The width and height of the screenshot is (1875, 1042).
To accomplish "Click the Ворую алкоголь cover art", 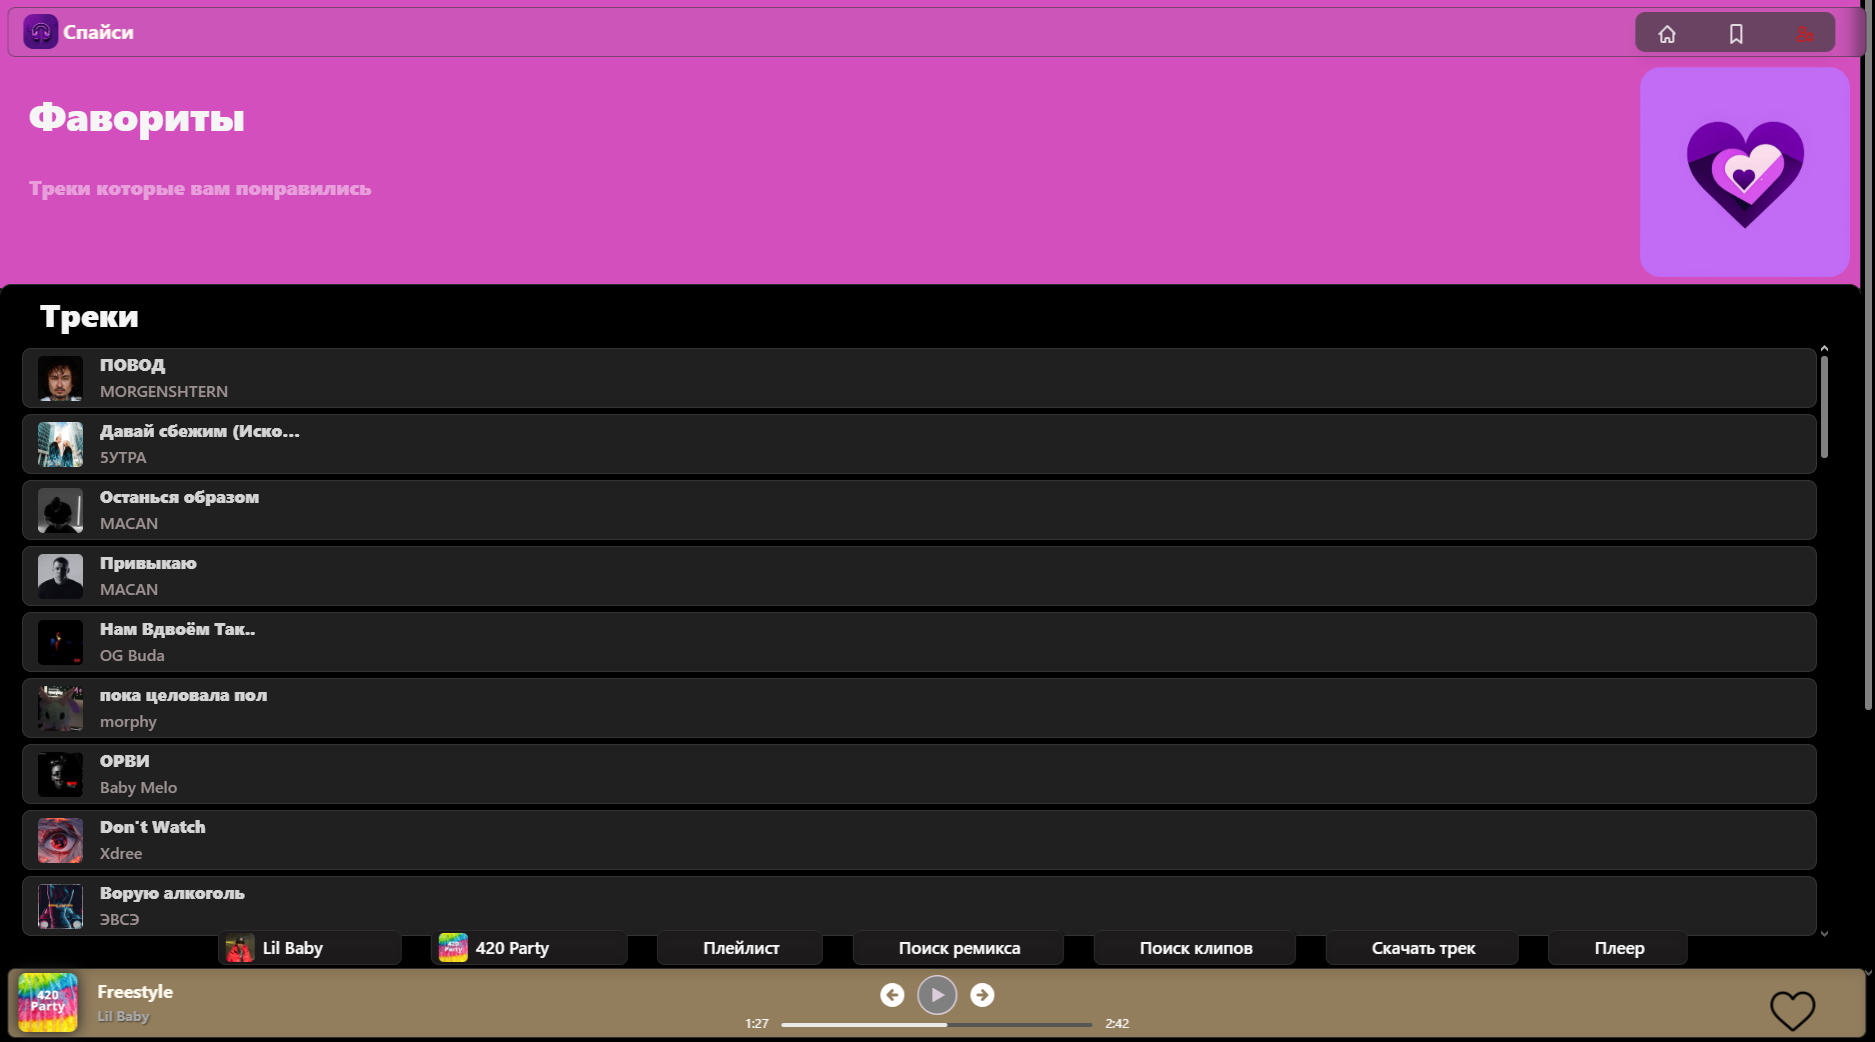I will (x=60, y=906).
